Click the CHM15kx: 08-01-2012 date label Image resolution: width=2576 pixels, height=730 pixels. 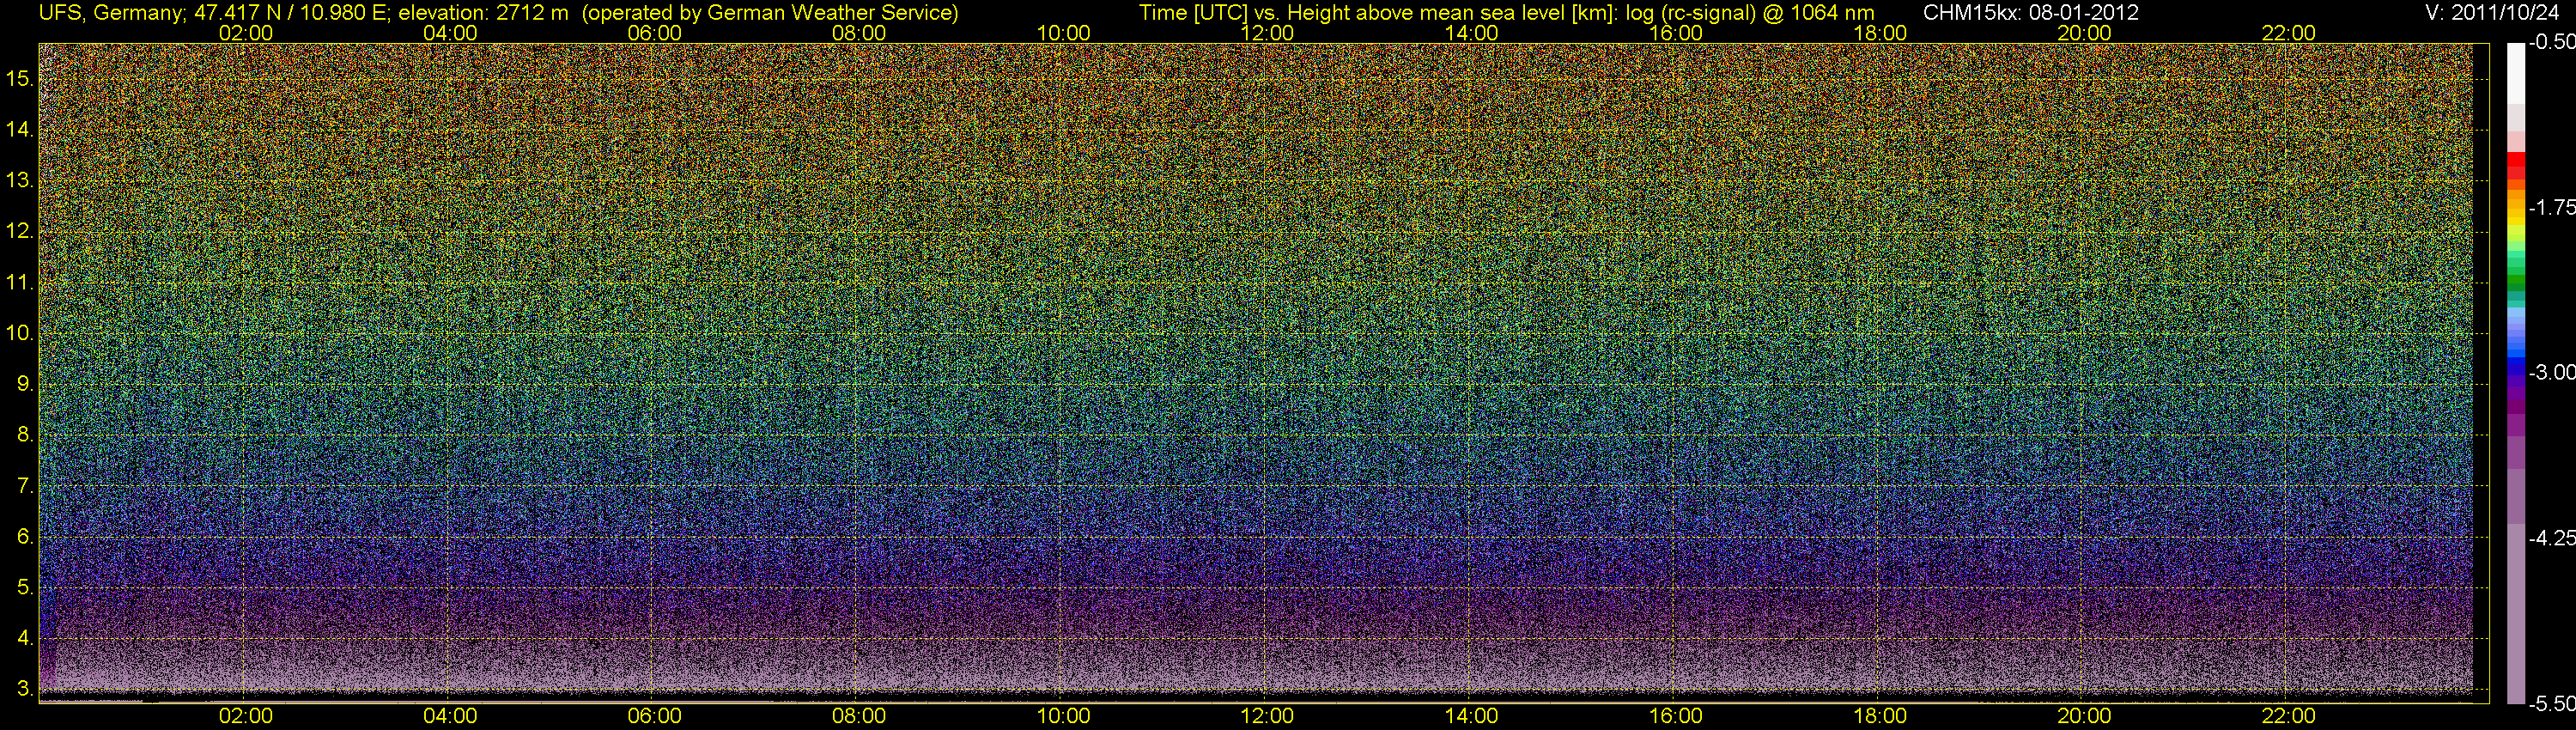click(x=2031, y=13)
